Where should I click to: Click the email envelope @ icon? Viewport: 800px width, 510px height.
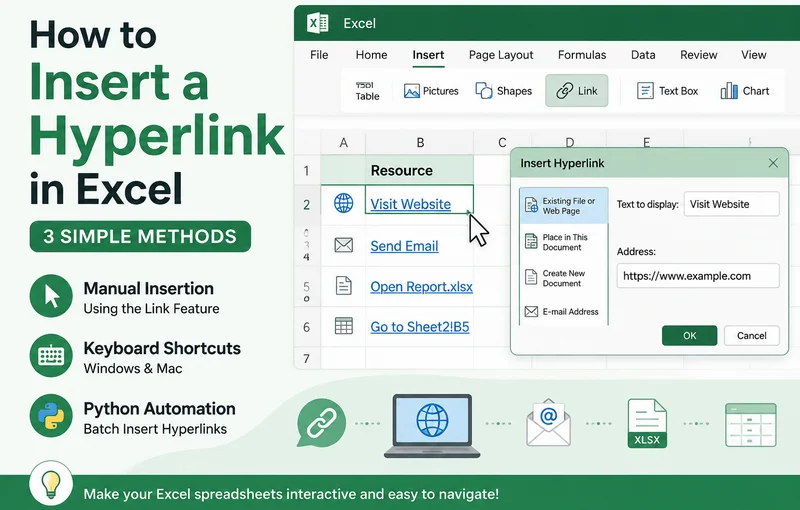coord(548,422)
